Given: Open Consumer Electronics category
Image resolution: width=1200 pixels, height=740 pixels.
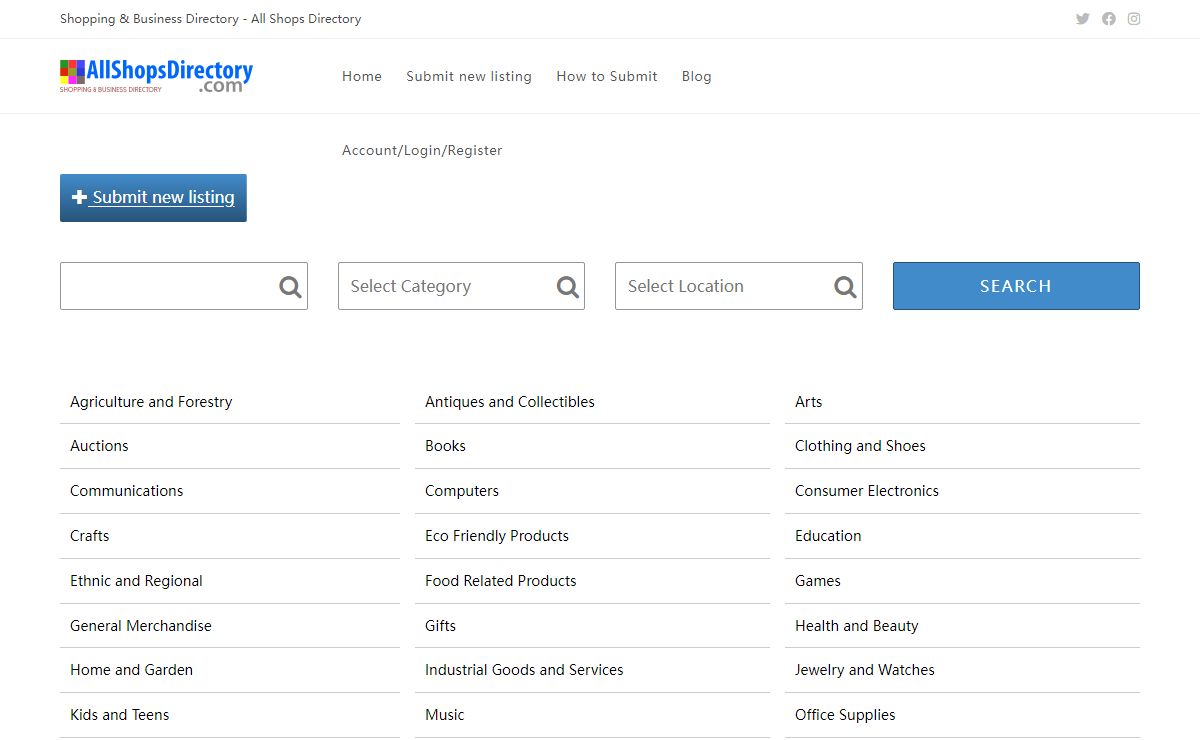Looking at the screenshot, I should pyautogui.click(x=867, y=491).
